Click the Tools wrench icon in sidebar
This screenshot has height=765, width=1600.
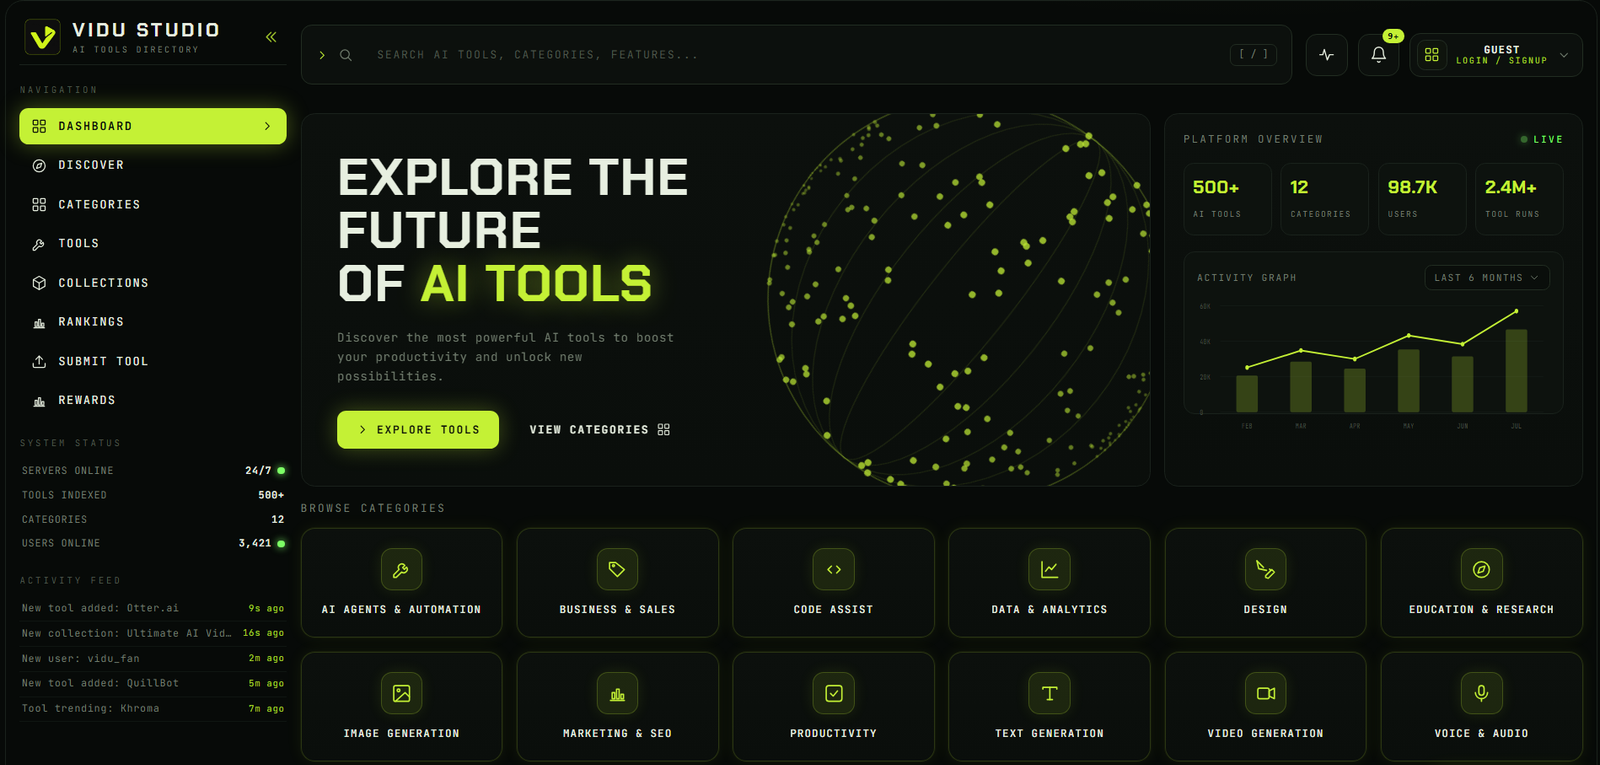pyautogui.click(x=39, y=244)
